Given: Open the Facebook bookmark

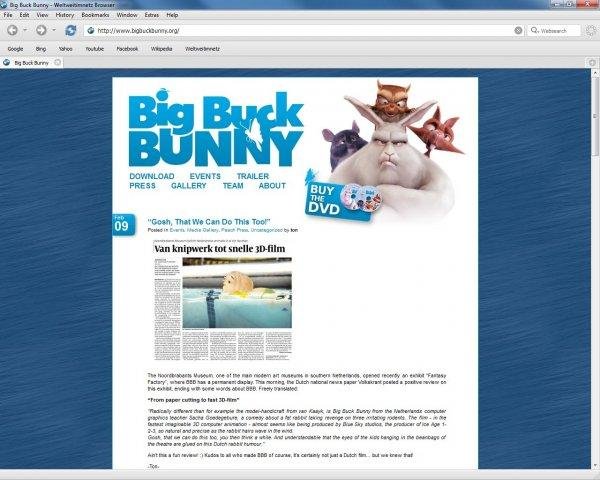Looking at the screenshot, I should point(127,49).
